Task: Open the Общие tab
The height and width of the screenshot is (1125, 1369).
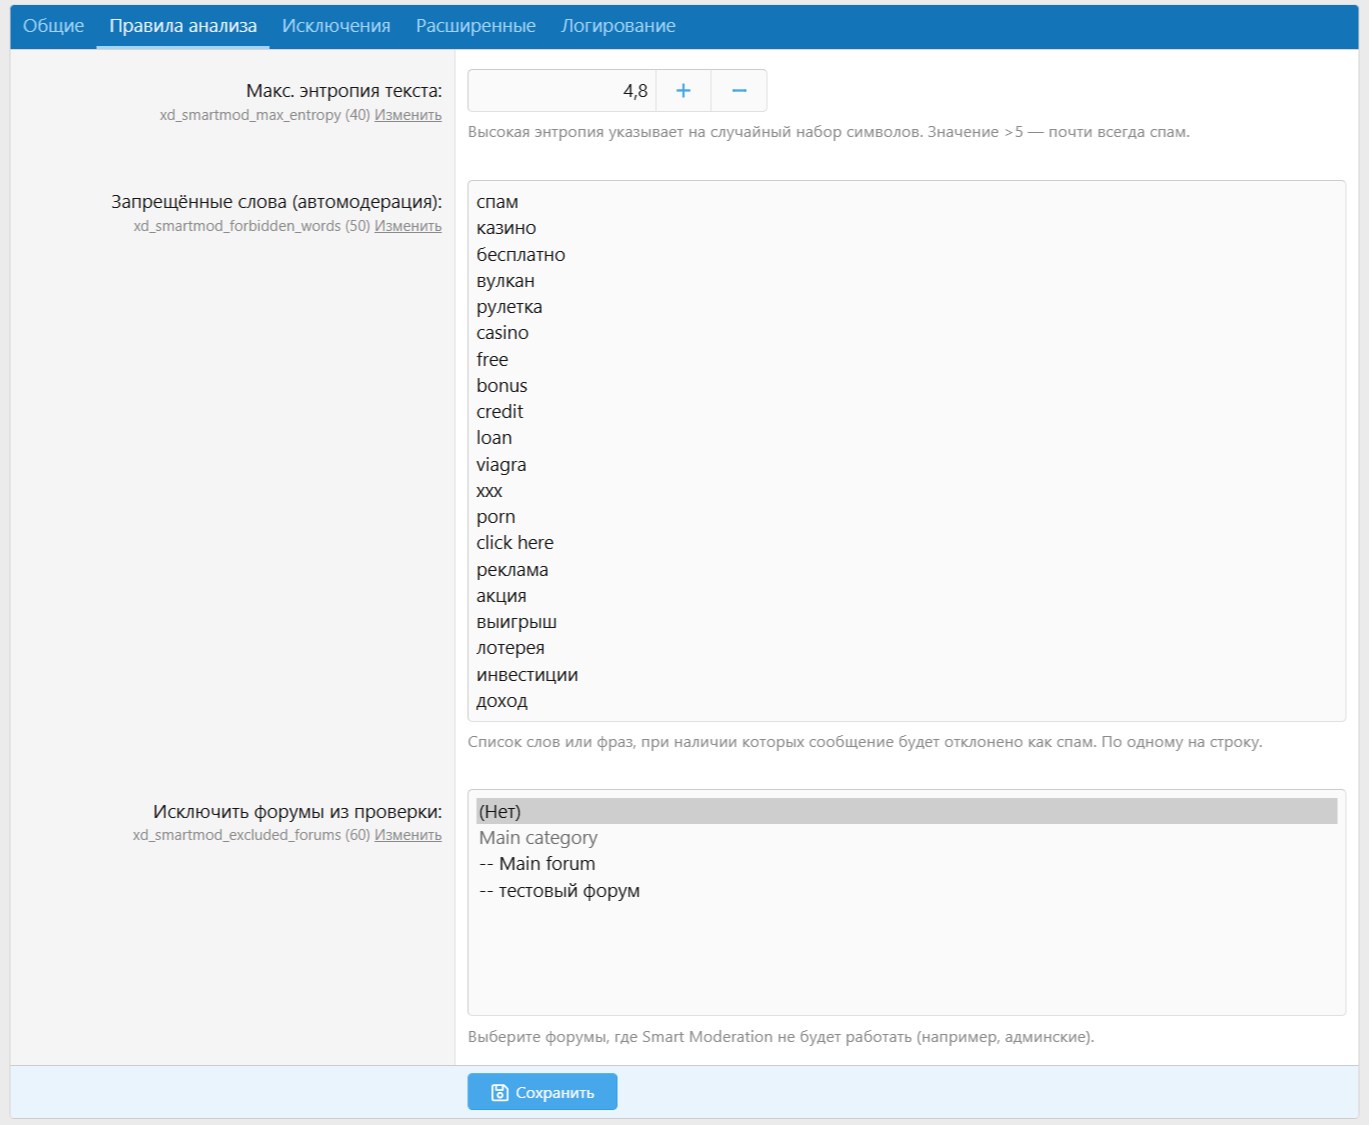Action: click(53, 26)
